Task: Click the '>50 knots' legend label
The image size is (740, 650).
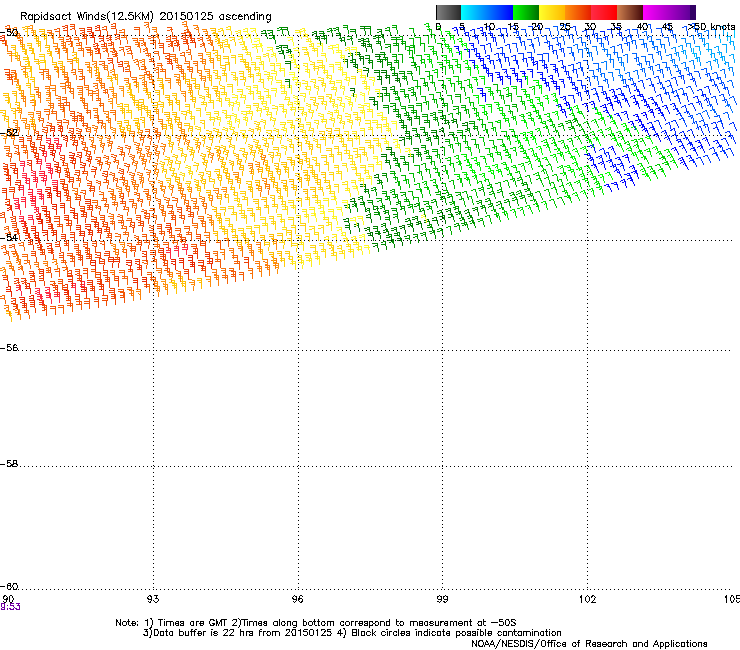Action: tap(711, 27)
